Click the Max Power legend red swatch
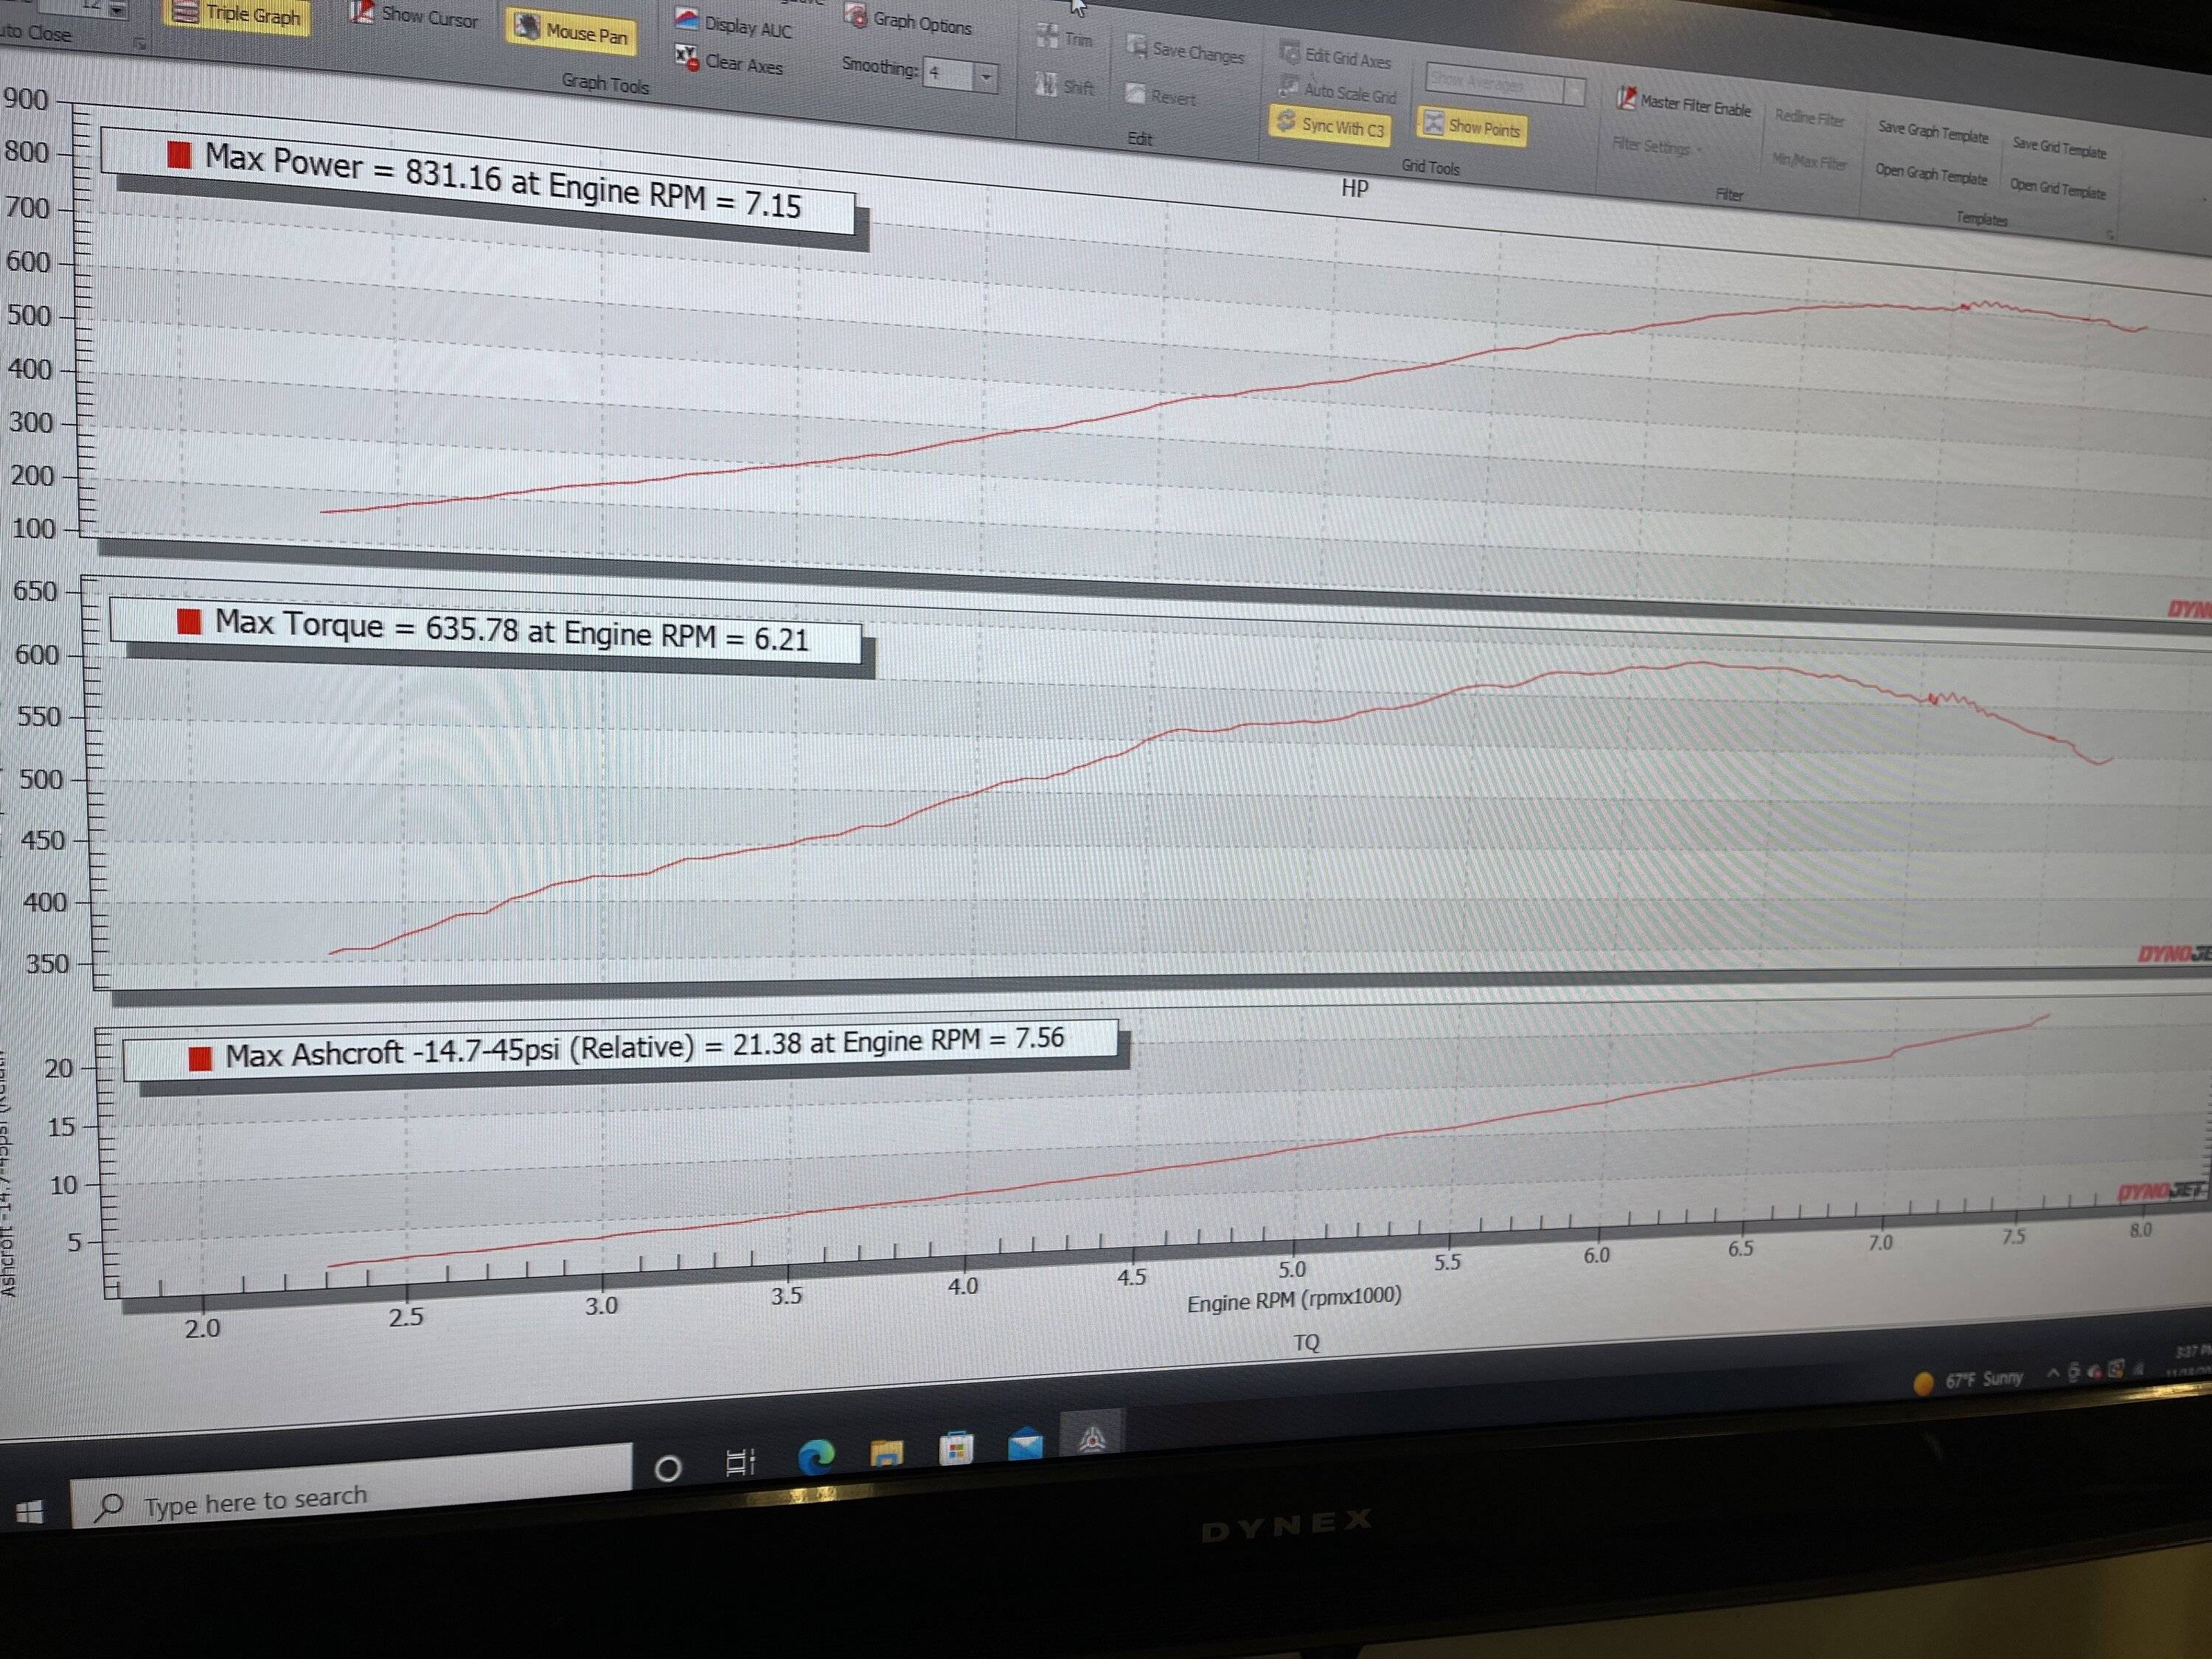 179,154
